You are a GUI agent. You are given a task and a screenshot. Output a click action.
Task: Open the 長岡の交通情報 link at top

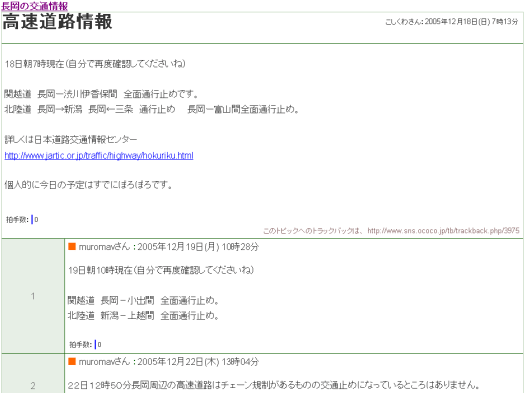34,6
